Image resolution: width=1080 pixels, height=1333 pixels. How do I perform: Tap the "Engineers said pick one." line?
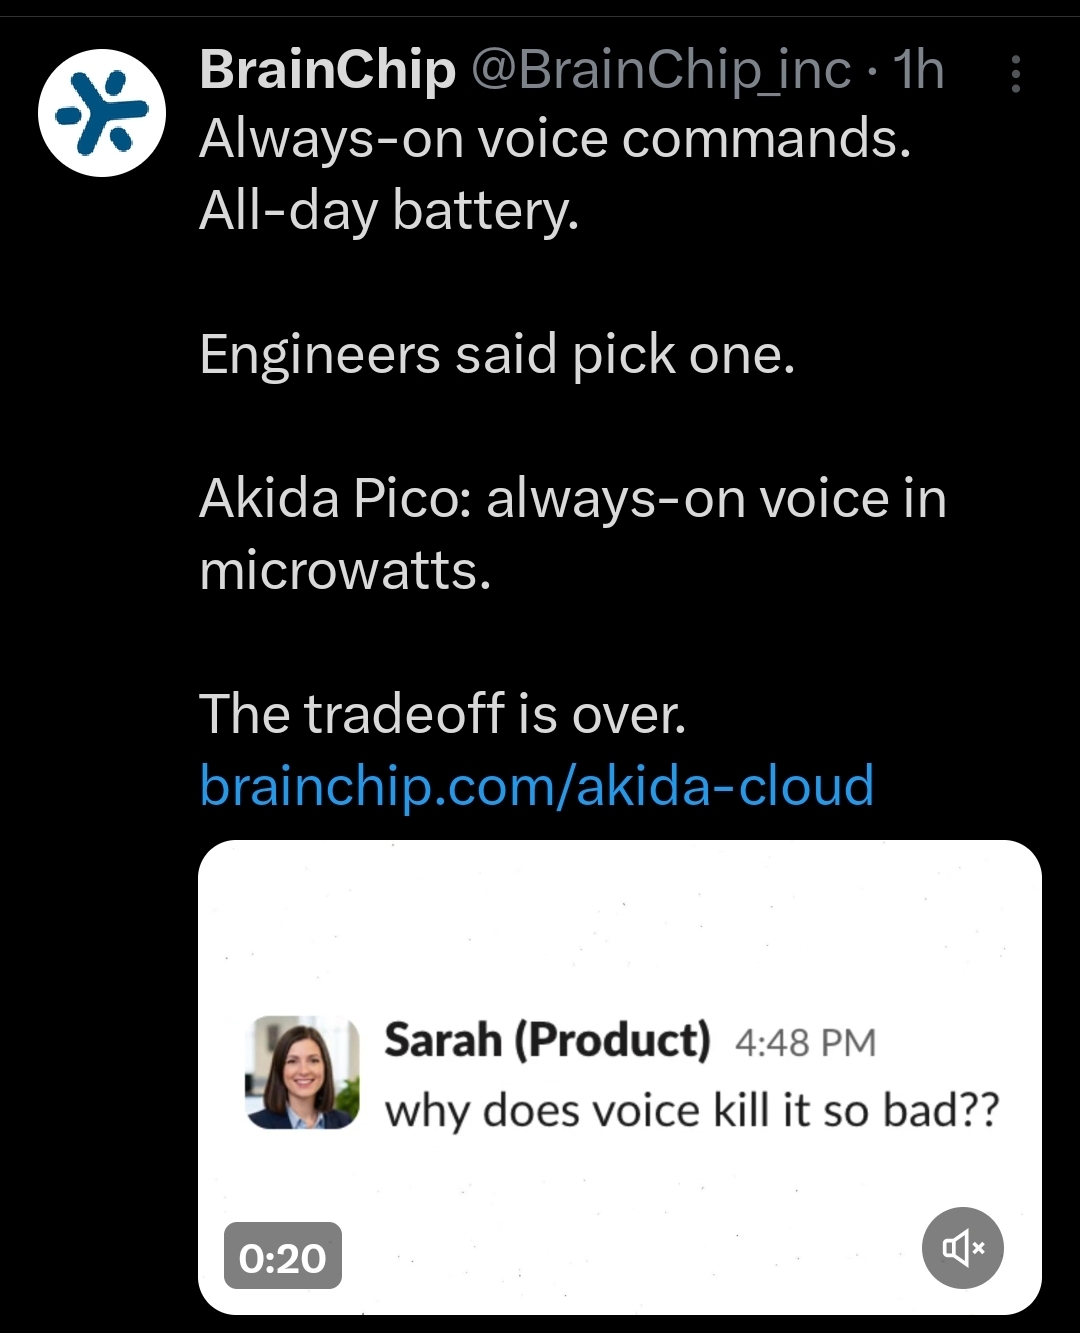(x=497, y=354)
